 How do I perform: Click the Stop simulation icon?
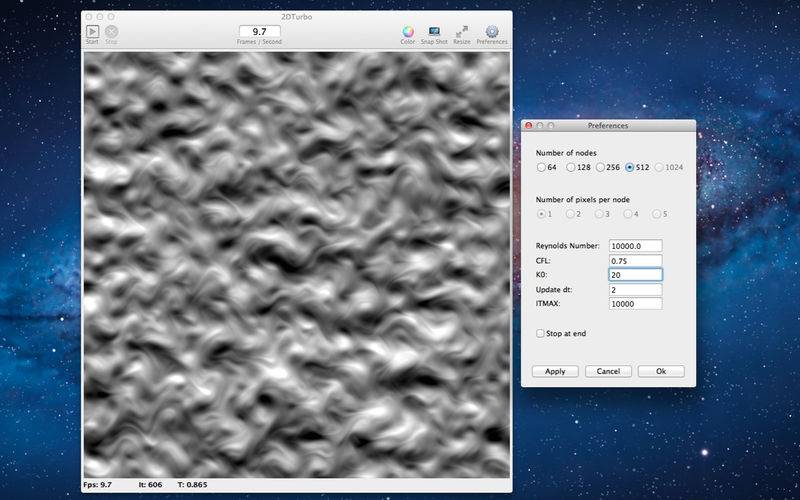coord(111,32)
